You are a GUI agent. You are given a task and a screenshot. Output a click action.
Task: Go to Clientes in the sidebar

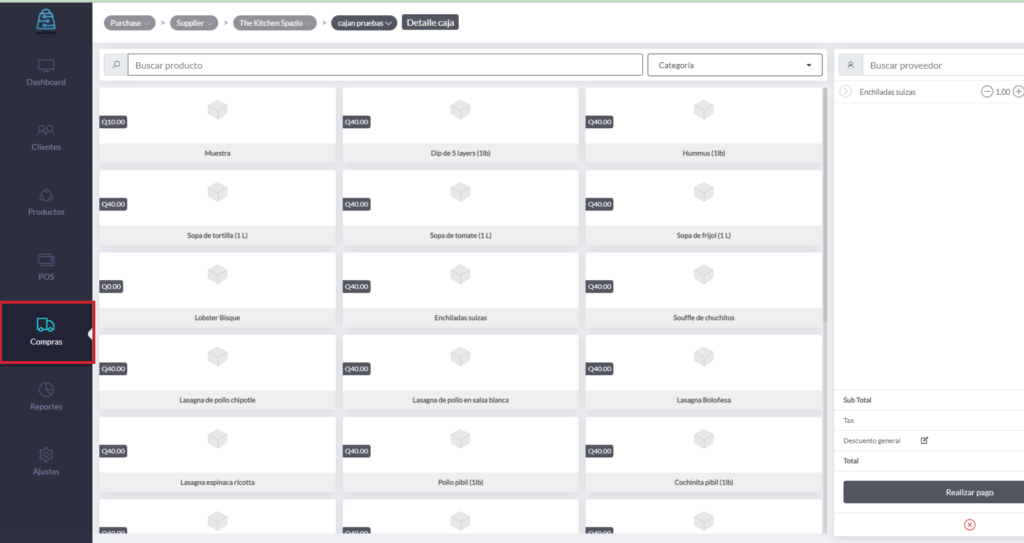[46, 137]
